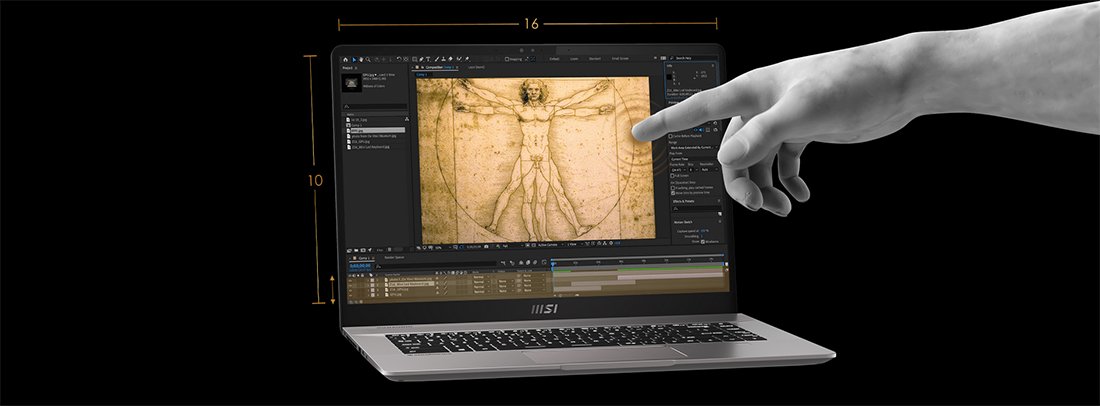This screenshot has height=406, width=1100.
Task: Activate the Zoom magnifier tool
Action: [368, 60]
